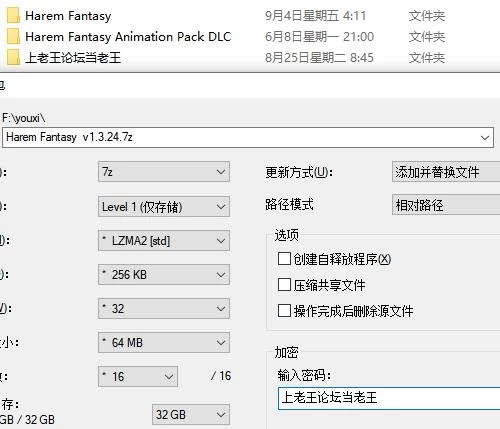The image size is (500, 429).
Task: Select 'Harem Fantasy Animation Pack DLC' folder name
Action: 128,37
